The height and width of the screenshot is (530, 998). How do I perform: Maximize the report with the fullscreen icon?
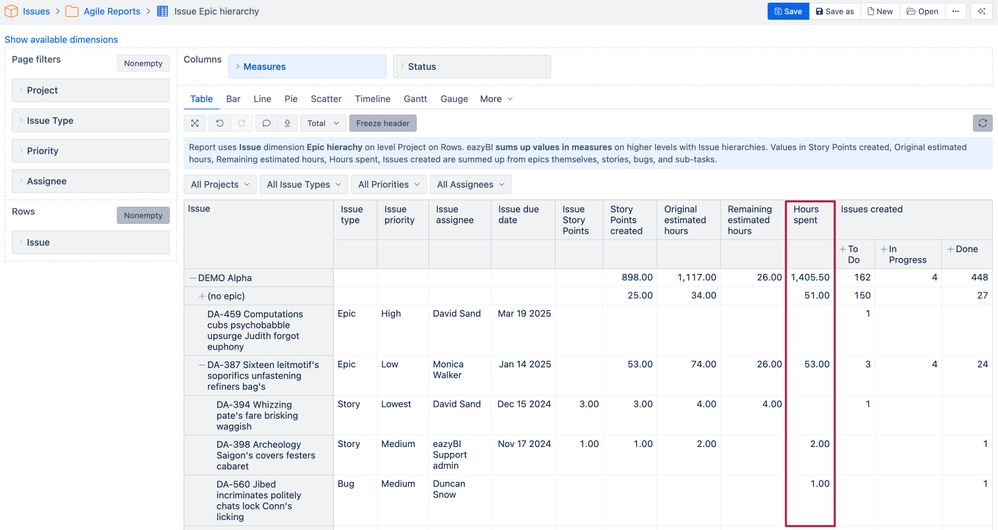coord(195,123)
